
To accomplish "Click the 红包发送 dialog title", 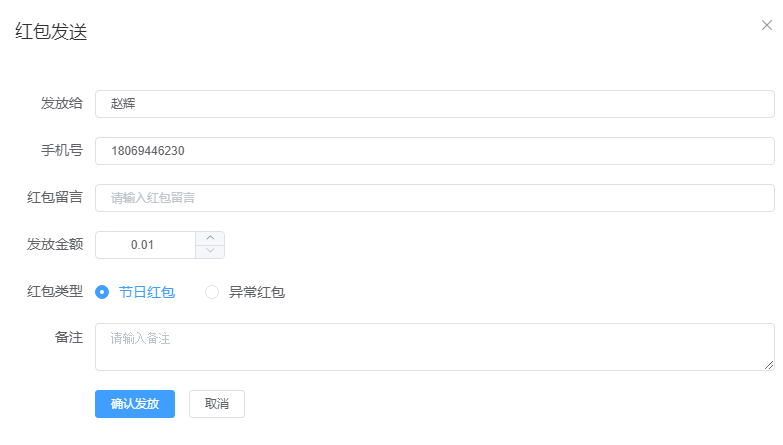I will click(x=51, y=32).
